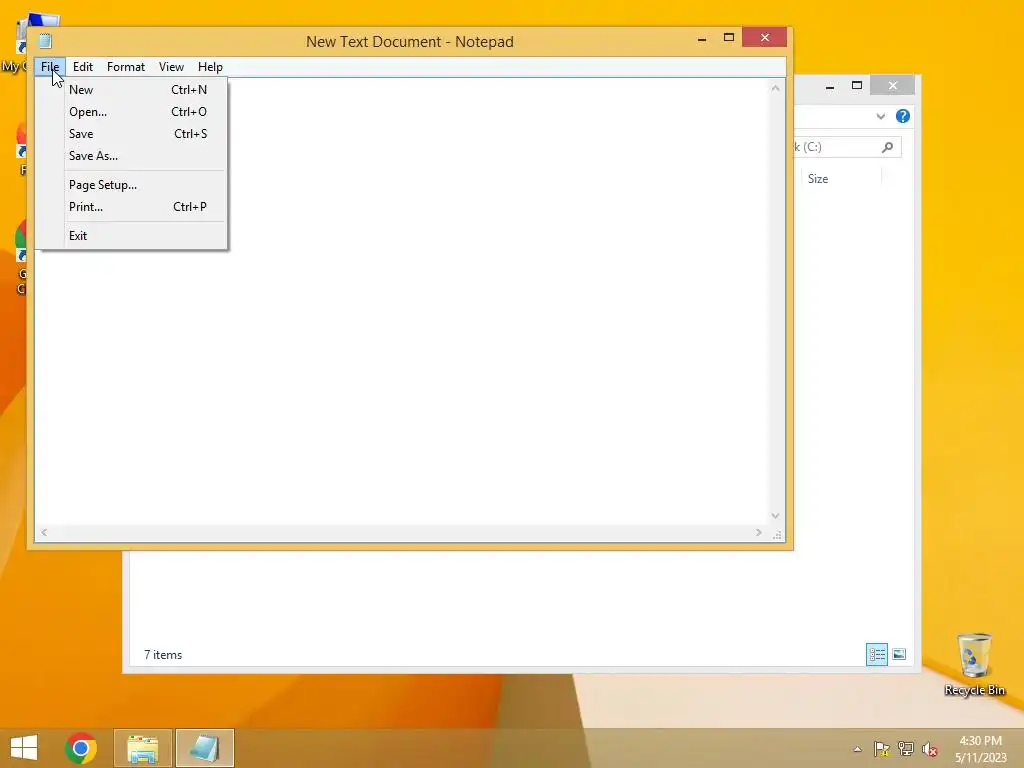The image size is (1024, 768).
Task: Click Notepad horizontal scrollbar left arrow
Action: pyautogui.click(x=44, y=532)
